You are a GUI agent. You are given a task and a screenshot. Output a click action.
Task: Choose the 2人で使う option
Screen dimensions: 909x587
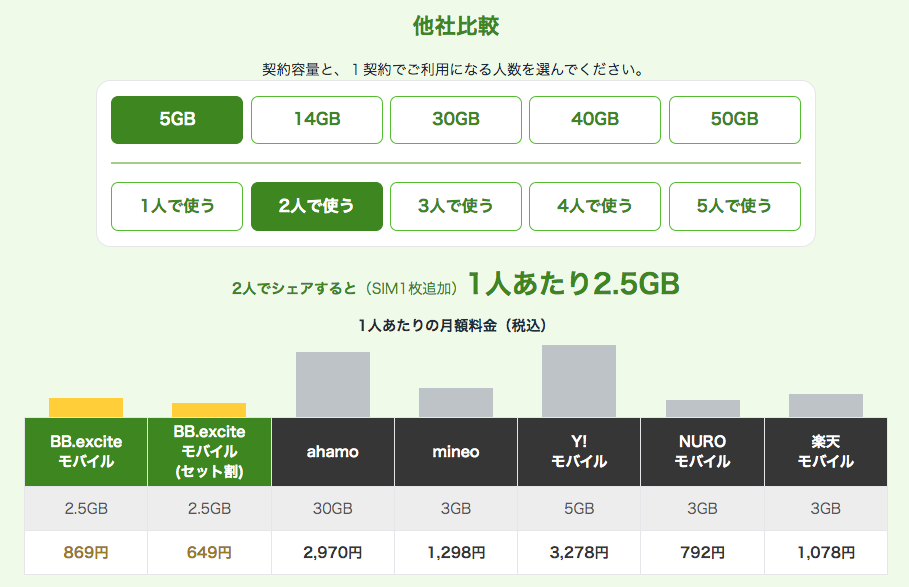[x=317, y=206]
